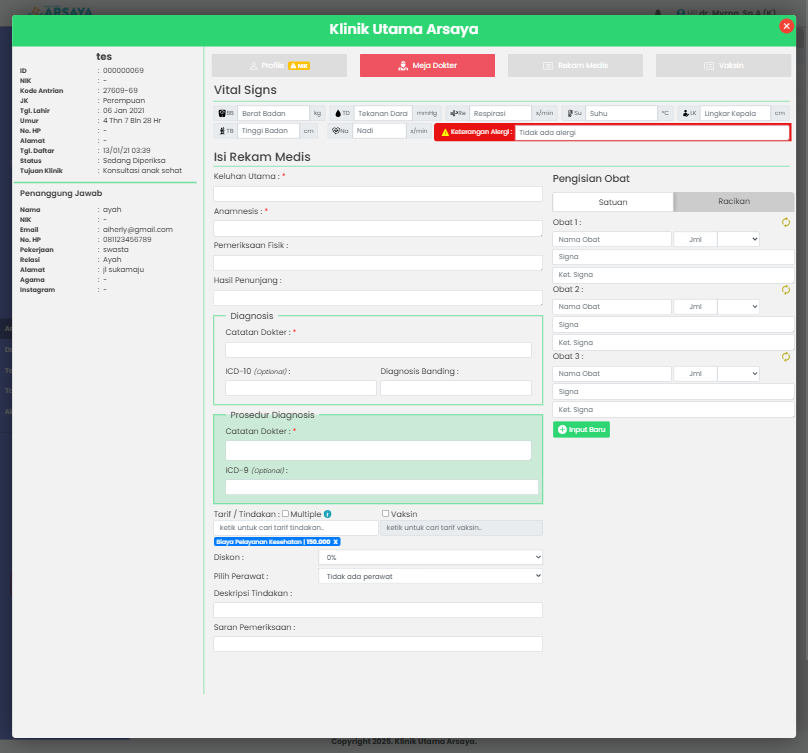Go to the Meja Dokter tab
This screenshot has width=808, height=753.
[x=427, y=65]
